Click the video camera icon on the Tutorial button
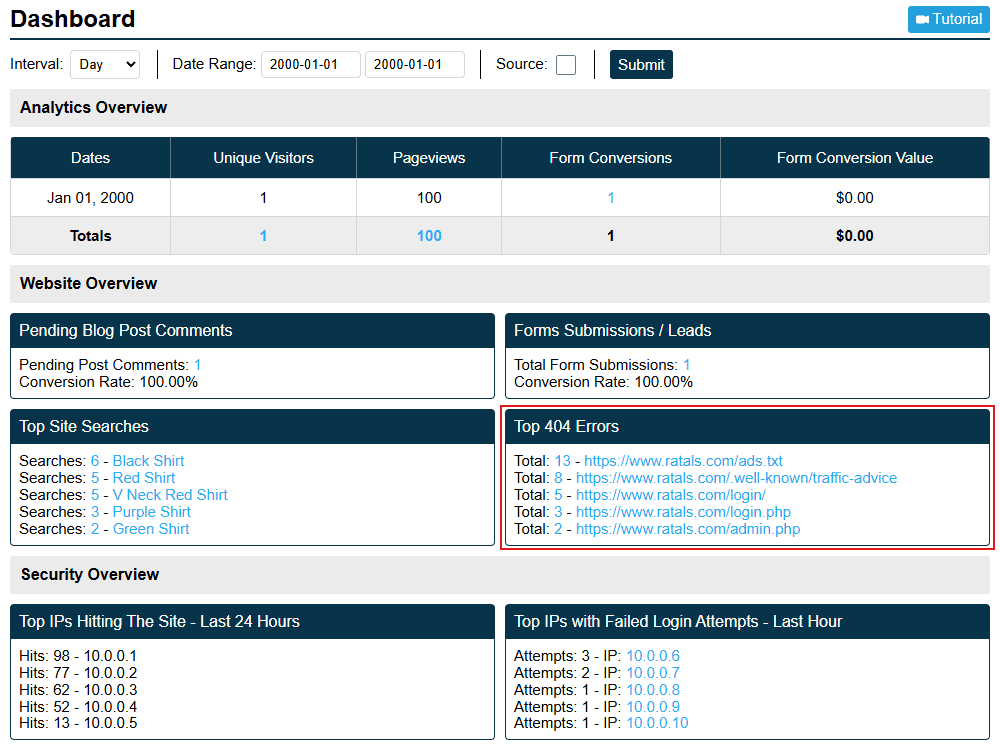 922,20
